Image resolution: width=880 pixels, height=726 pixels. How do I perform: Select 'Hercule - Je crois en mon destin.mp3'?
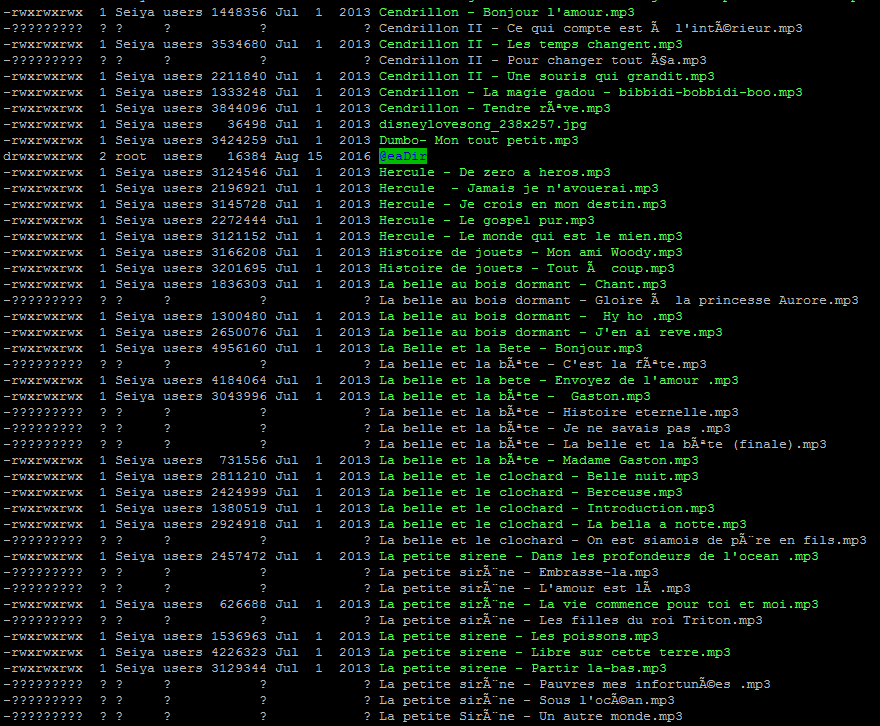[523, 204]
